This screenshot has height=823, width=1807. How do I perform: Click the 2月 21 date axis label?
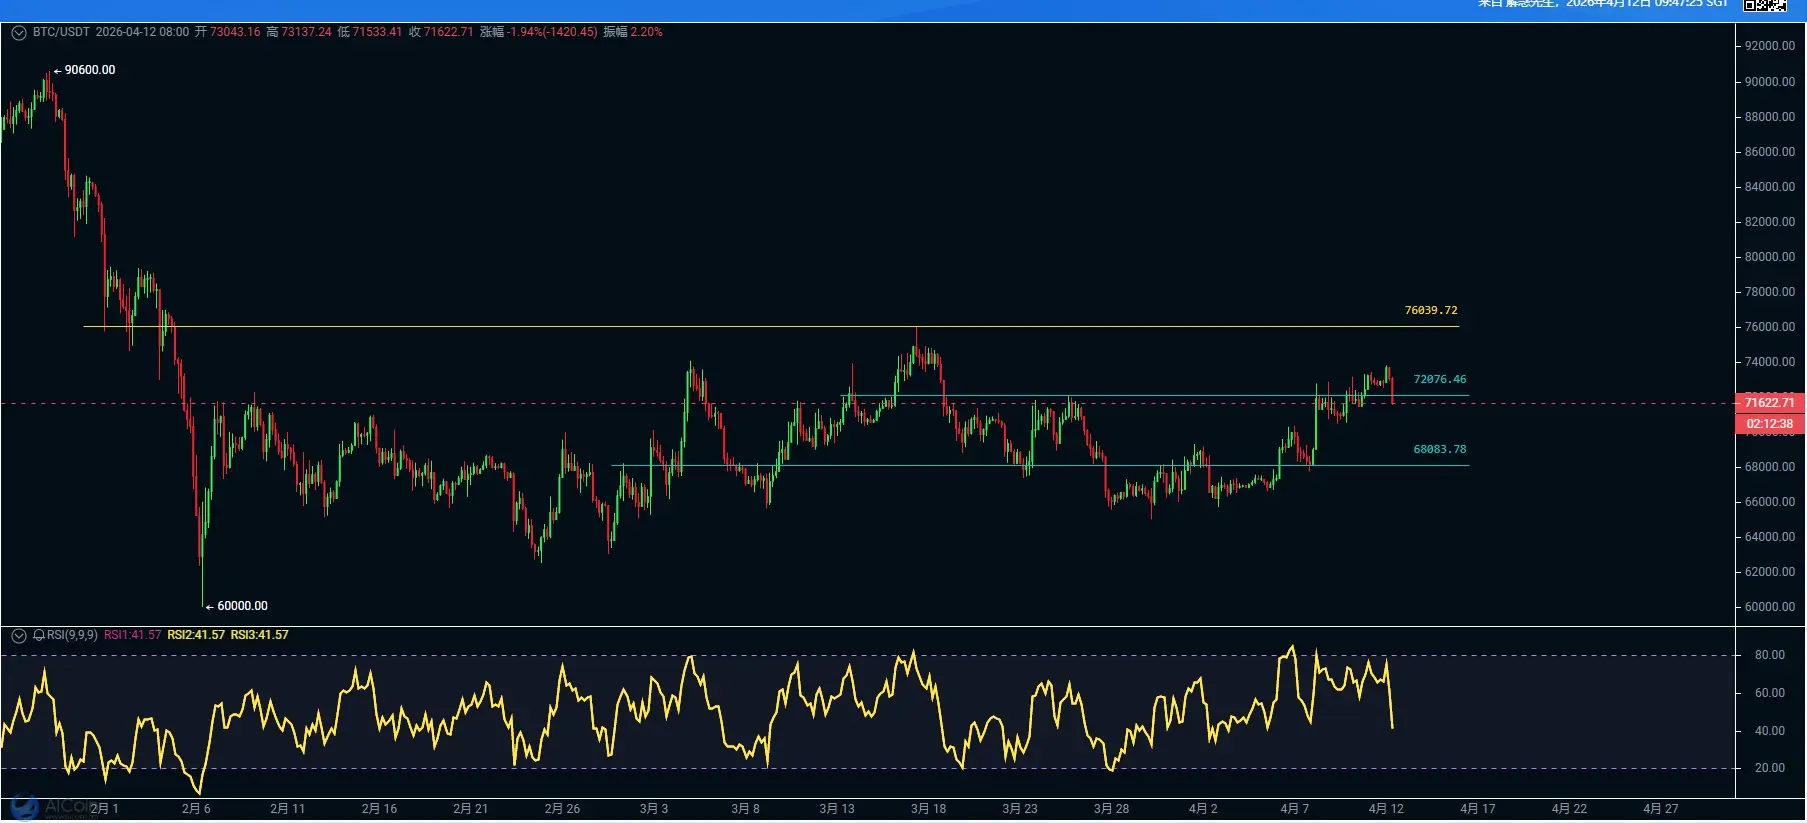point(471,809)
